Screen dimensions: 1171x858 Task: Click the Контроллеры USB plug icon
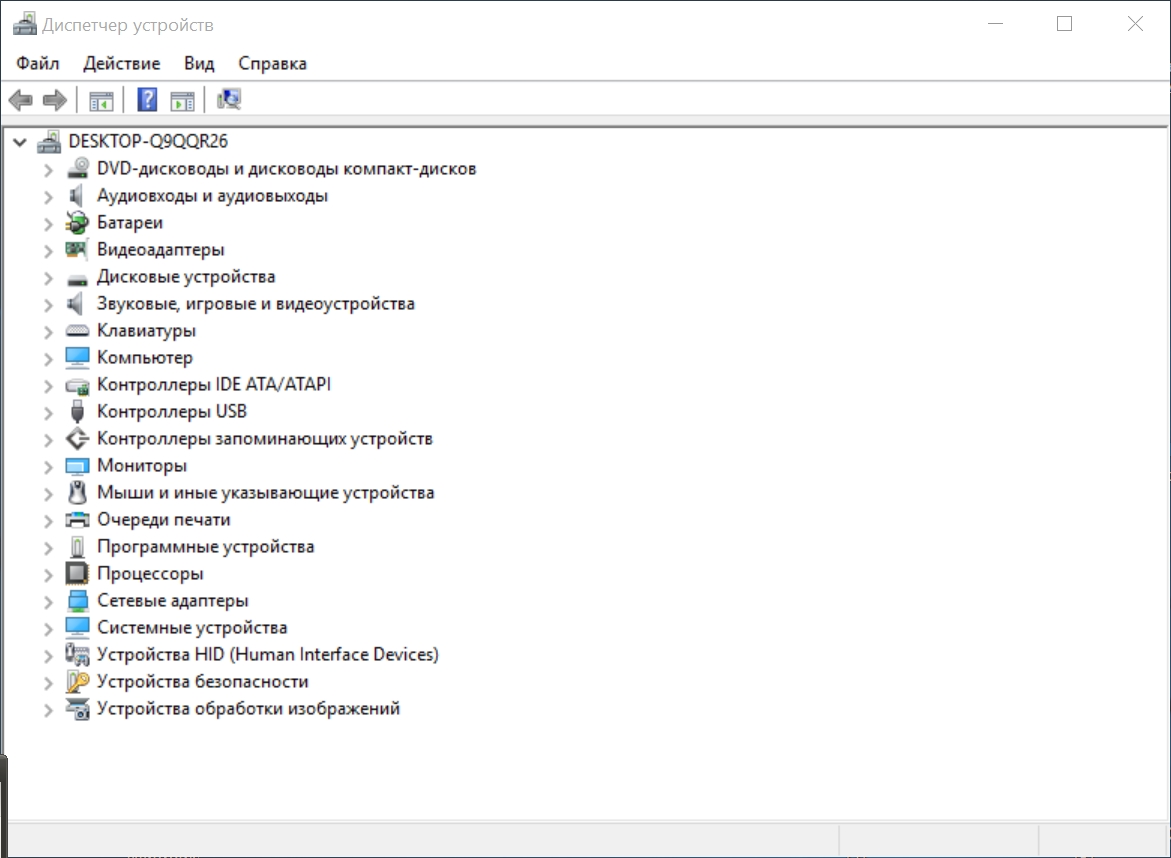[77, 412]
